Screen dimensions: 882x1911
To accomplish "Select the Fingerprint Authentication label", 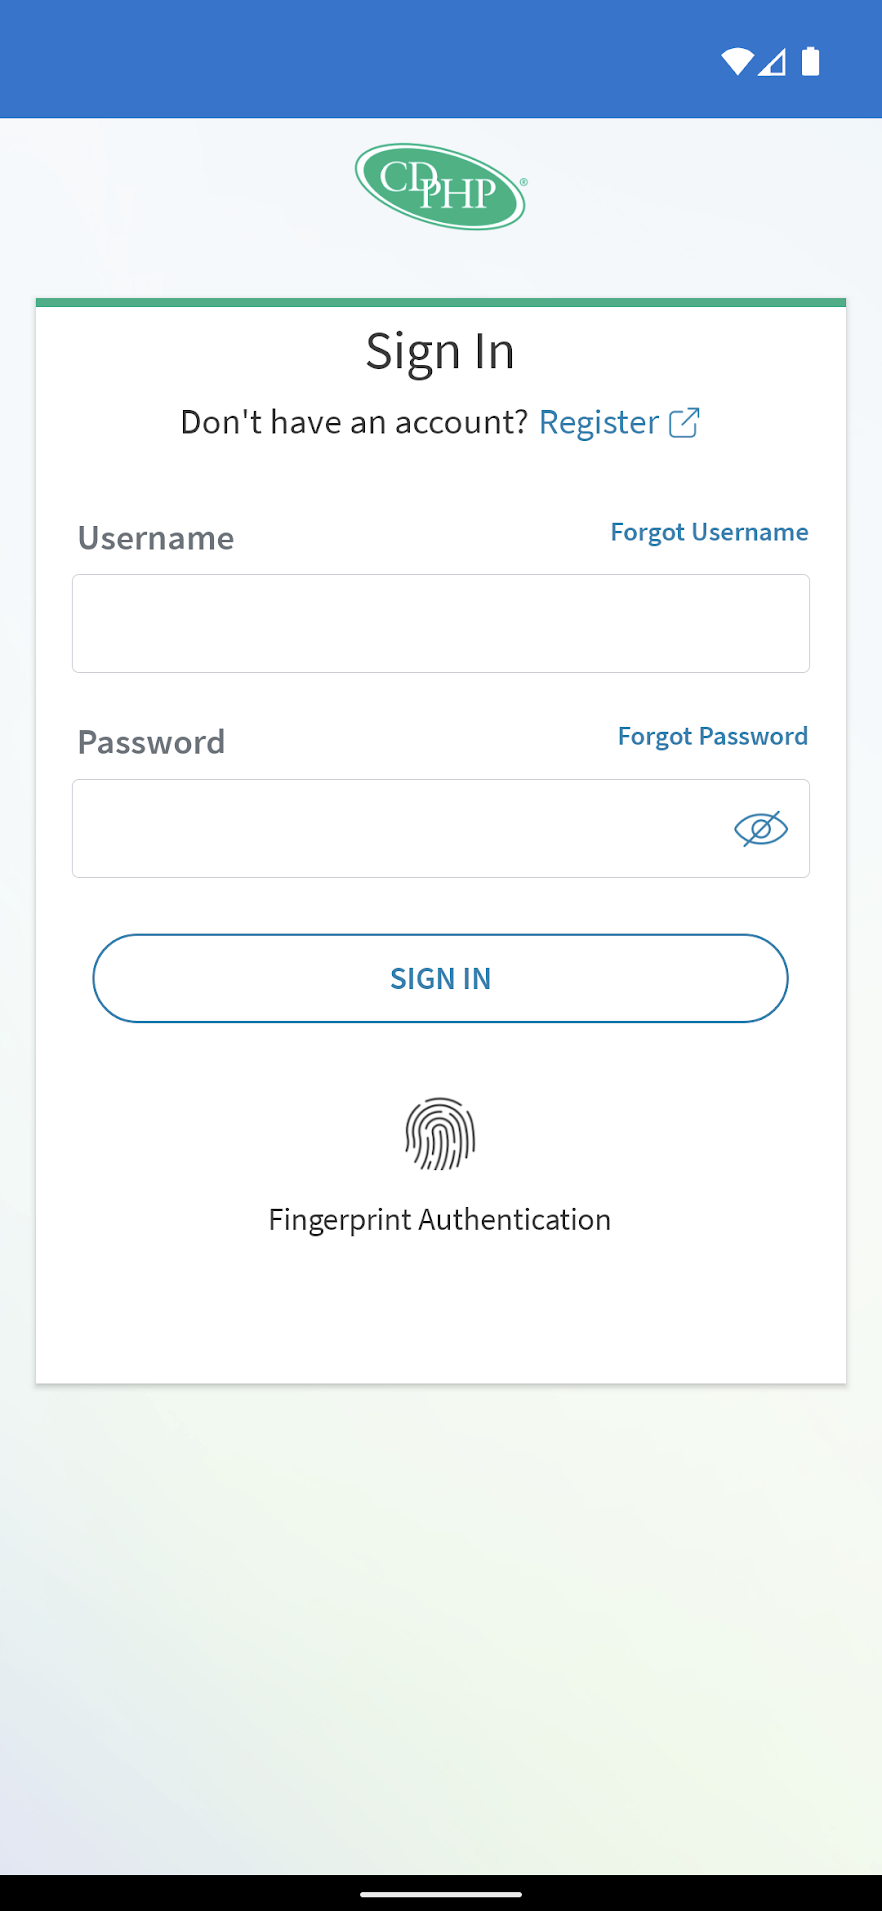I will point(440,1220).
